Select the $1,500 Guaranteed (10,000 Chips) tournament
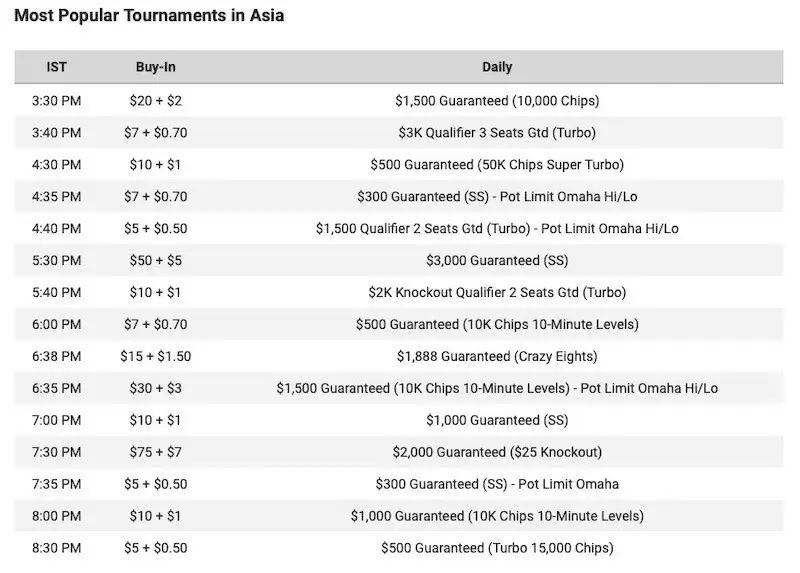800x573 pixels. tap(497, 101)
